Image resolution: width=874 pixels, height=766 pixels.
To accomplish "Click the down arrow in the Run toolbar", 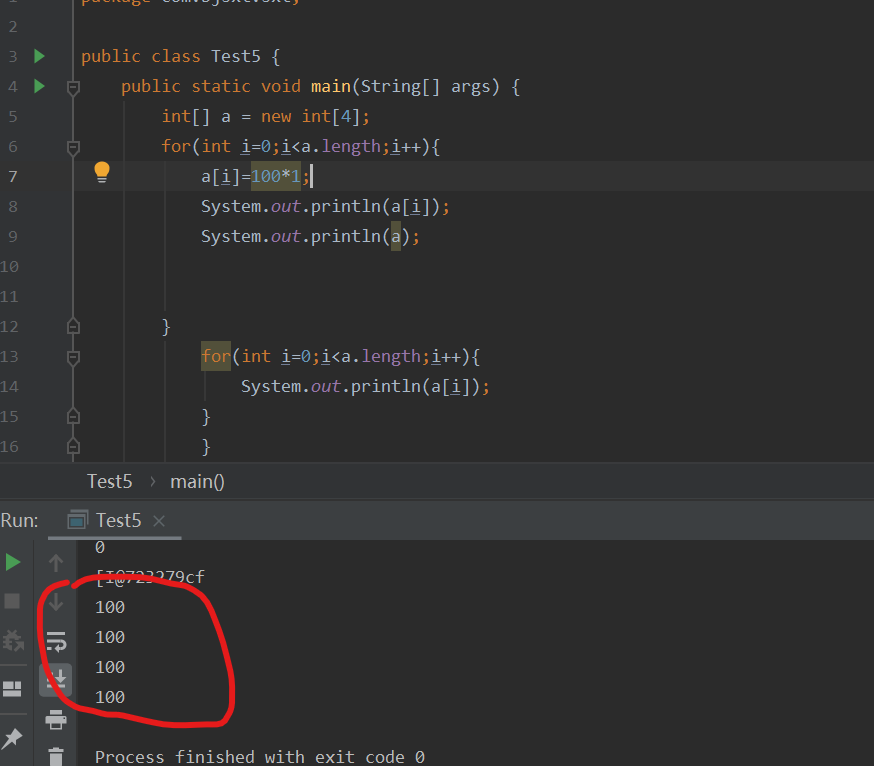I will tap(56, 603).
